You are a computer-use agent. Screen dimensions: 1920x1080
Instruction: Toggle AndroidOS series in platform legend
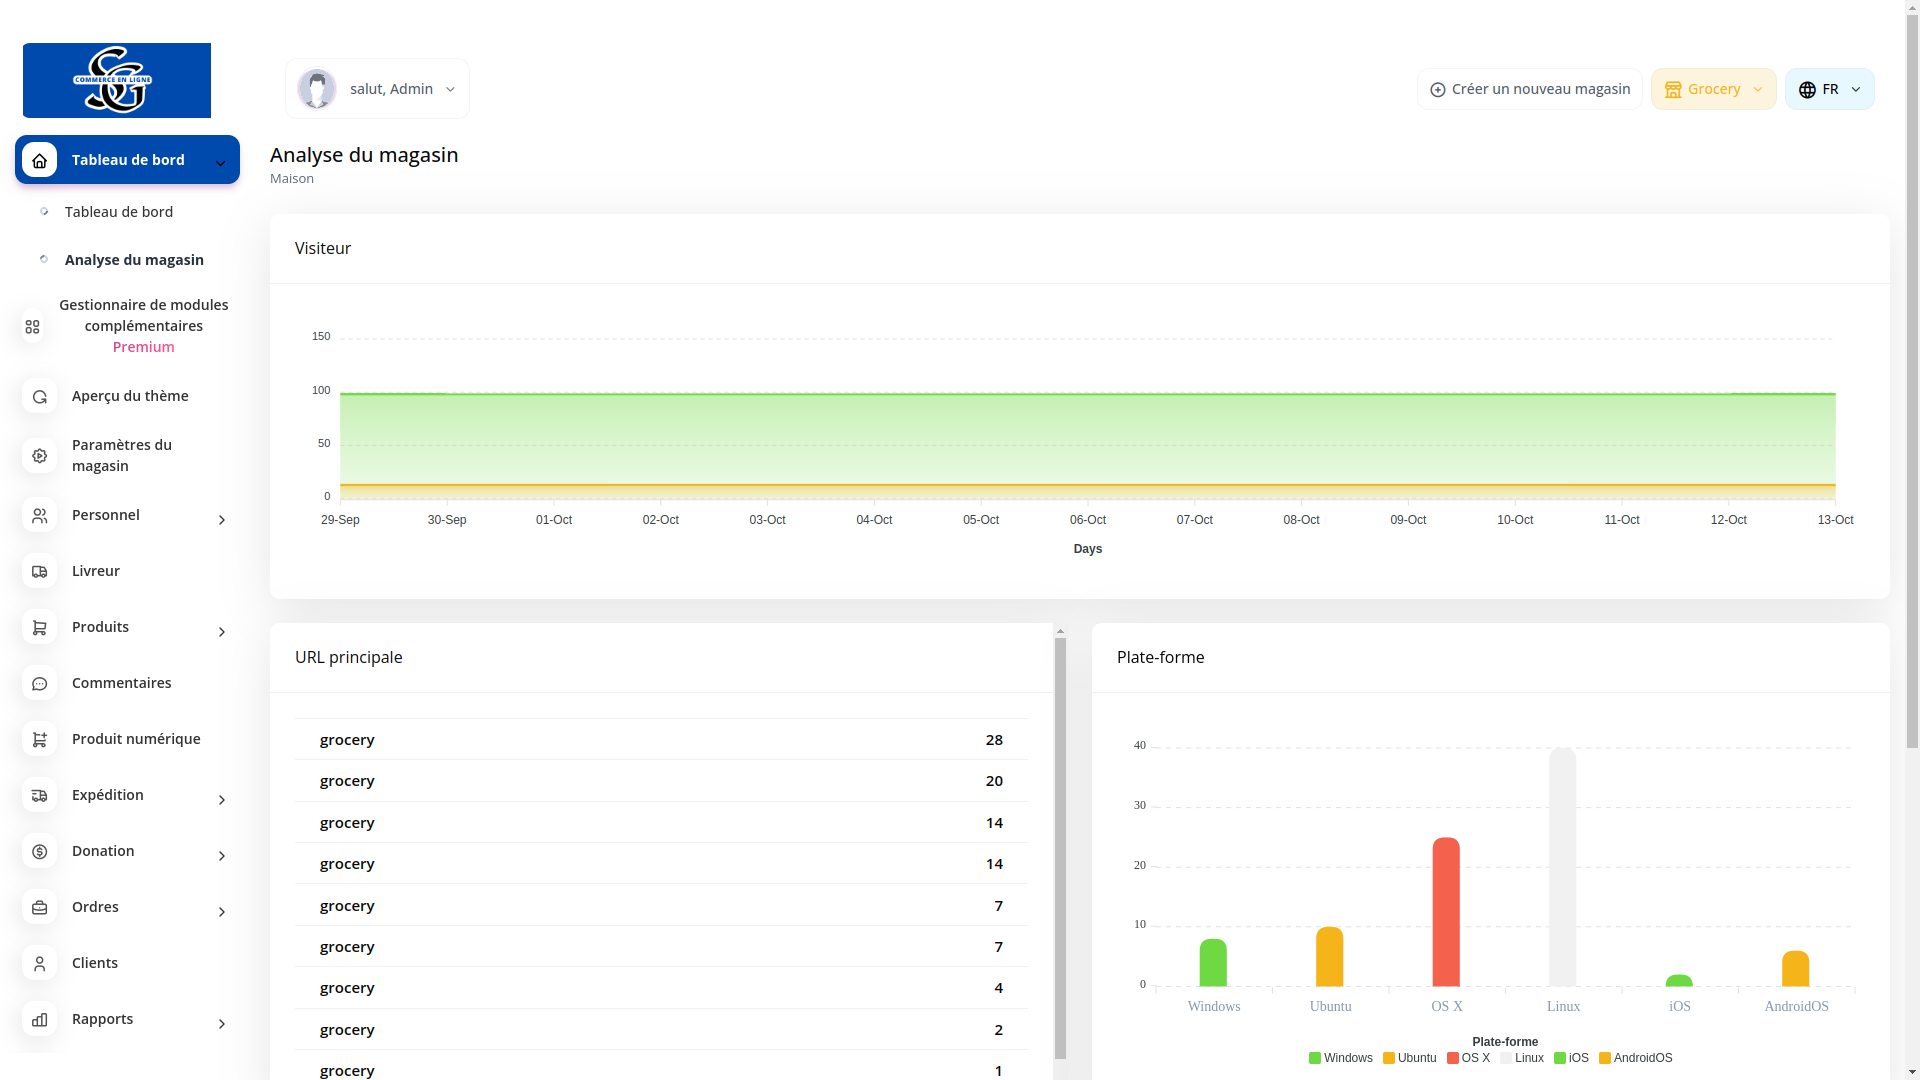pos(1635,1058)
